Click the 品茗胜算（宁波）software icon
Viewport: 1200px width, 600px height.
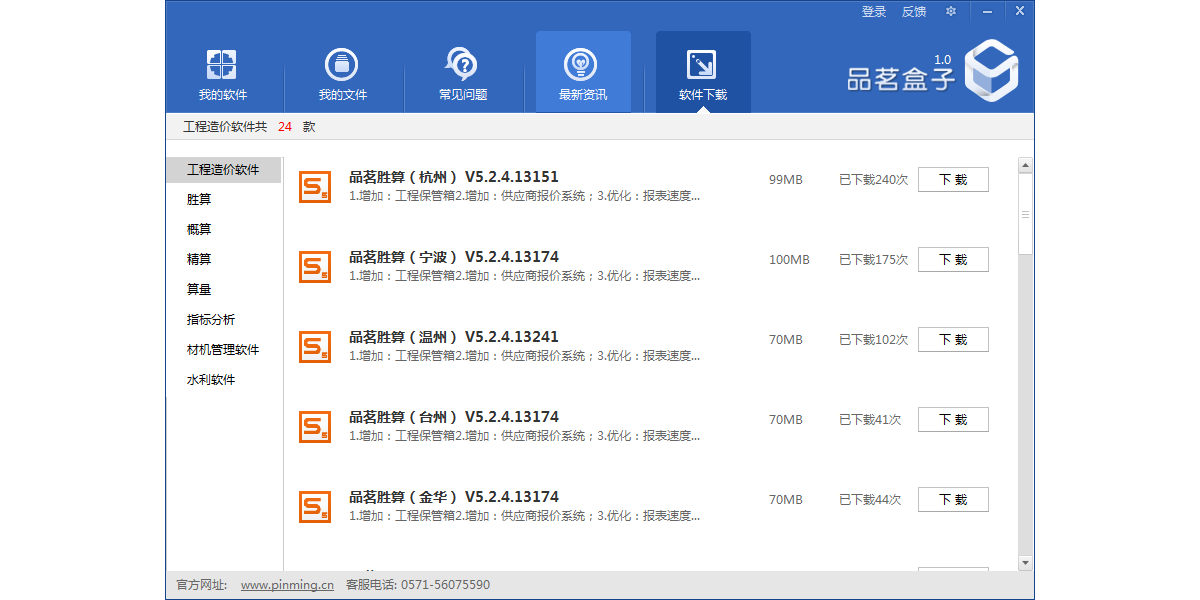pyautogui.click(x=315, y=267)
